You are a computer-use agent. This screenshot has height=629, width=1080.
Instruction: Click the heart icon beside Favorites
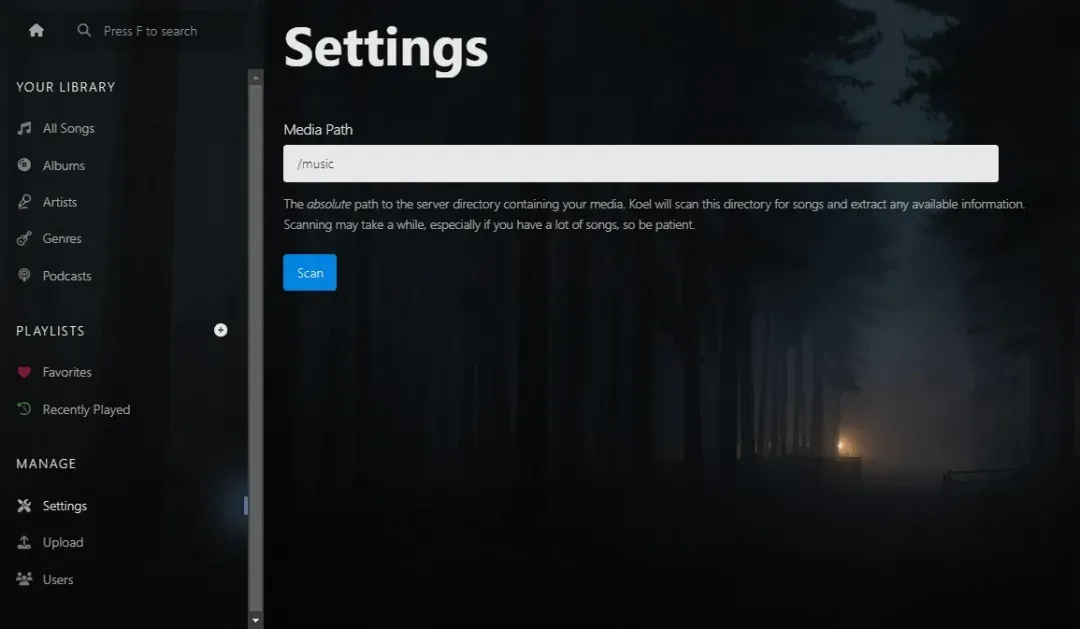pyautogui.click(x=24, y=372)
